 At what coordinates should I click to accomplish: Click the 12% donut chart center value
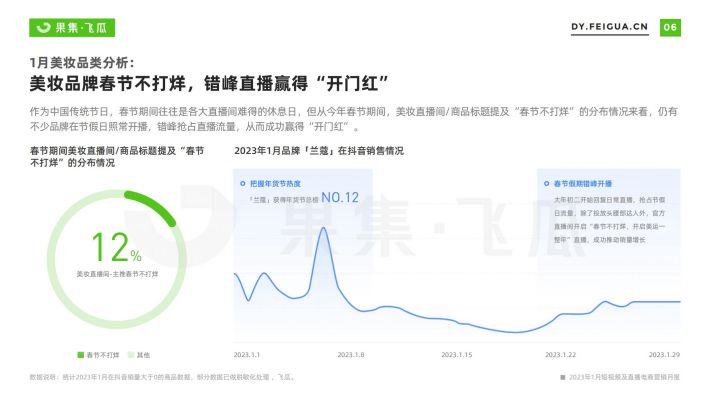coord(116,247)
